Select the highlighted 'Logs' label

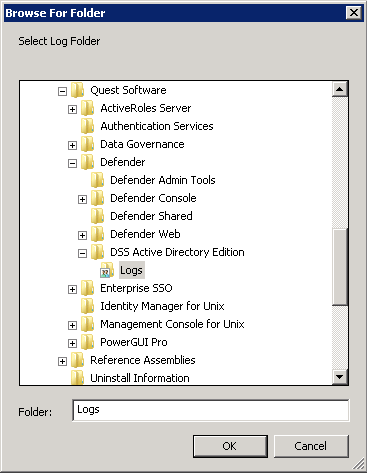pyautogui.click(x=132, y=270)
